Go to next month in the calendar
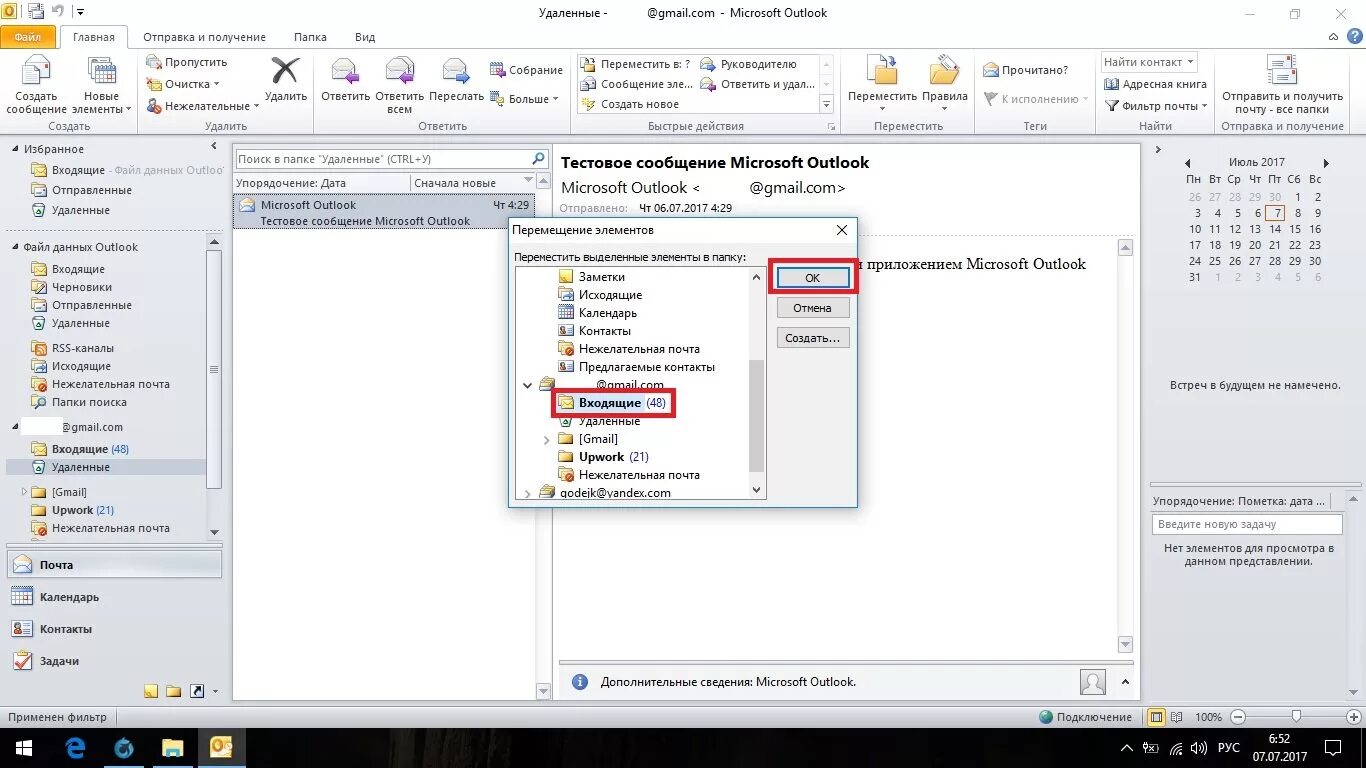This screenshot has height=768, width=1366. point(1326,163)
